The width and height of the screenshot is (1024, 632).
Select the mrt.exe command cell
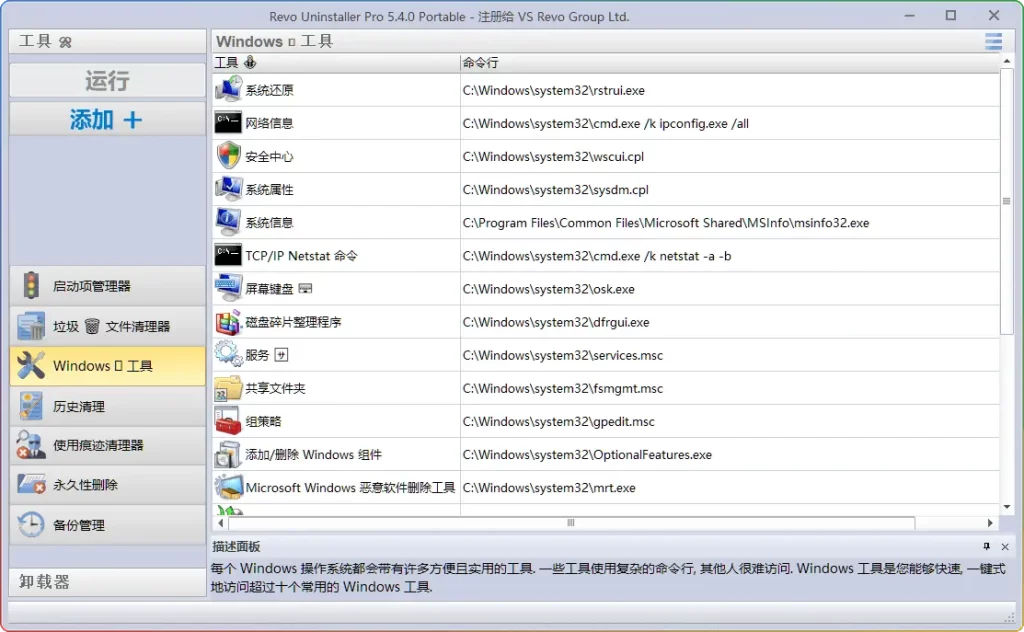point(729,488)
